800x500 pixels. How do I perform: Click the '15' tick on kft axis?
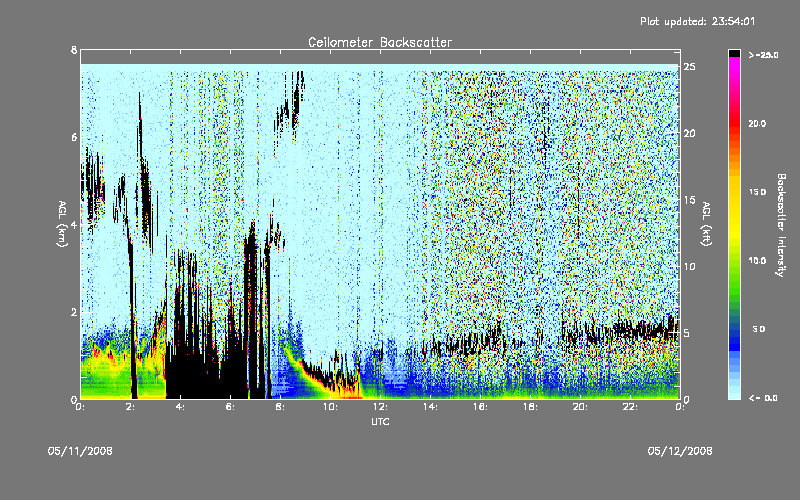click(x=690, y=200)
